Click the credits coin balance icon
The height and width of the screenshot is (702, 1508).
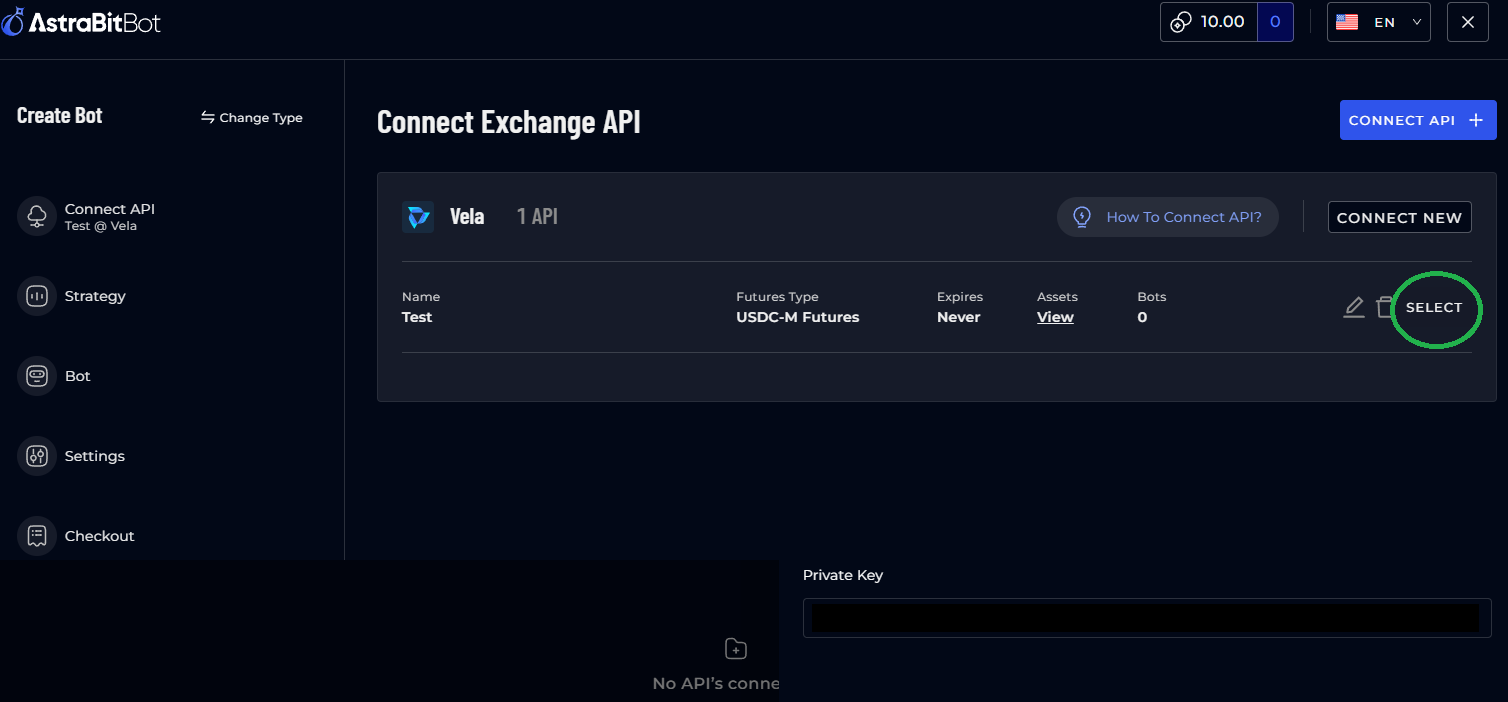click(1181, 22)
